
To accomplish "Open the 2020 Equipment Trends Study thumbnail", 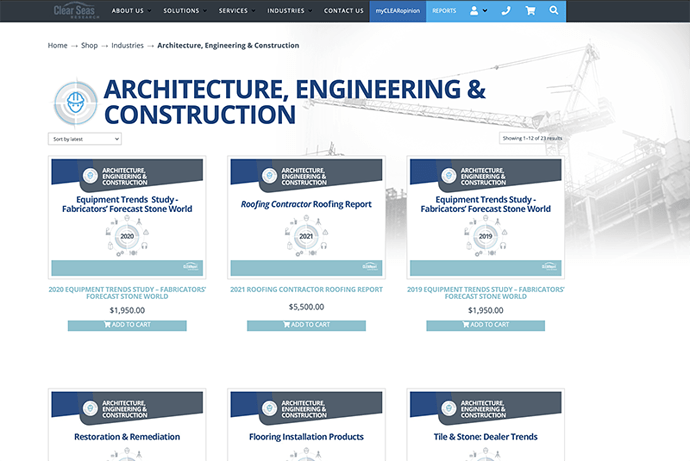I will pos(127,217).
